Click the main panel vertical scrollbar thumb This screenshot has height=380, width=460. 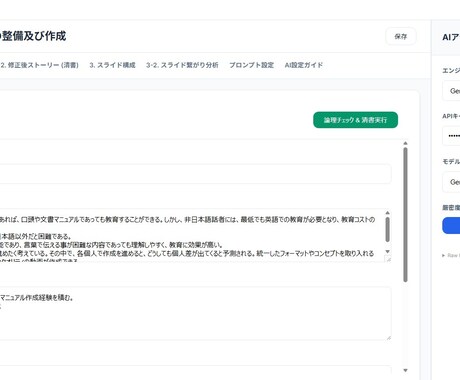(x=405, y=215)
